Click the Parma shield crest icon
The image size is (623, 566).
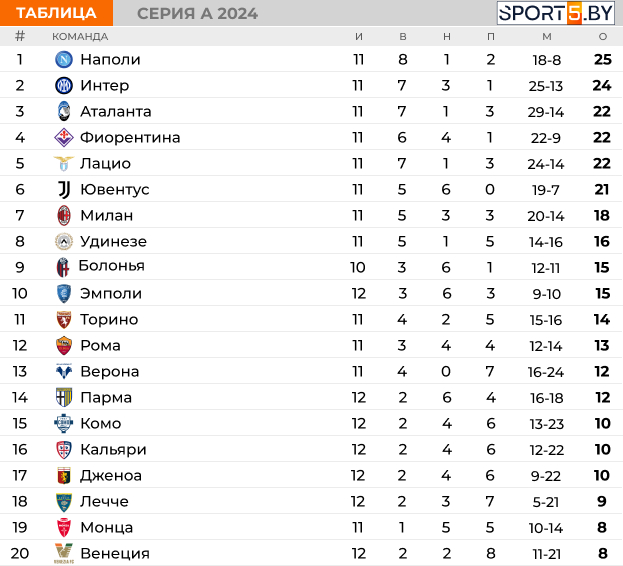[64, 397]
